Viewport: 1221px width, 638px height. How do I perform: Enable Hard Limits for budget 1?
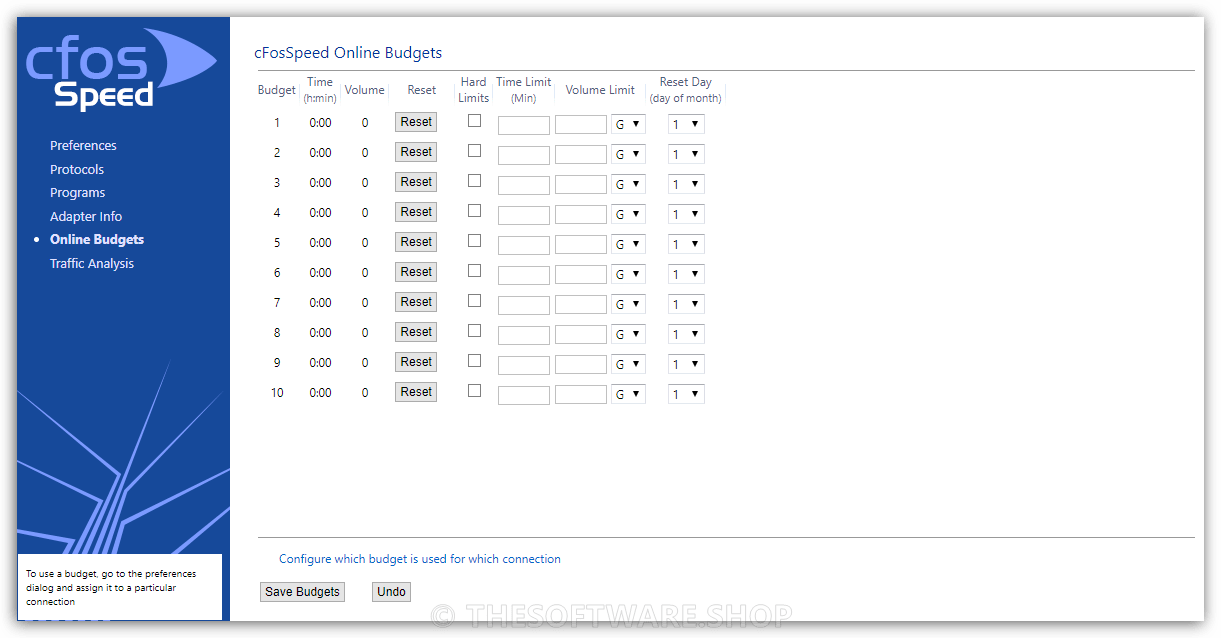(x=473, y=118)
